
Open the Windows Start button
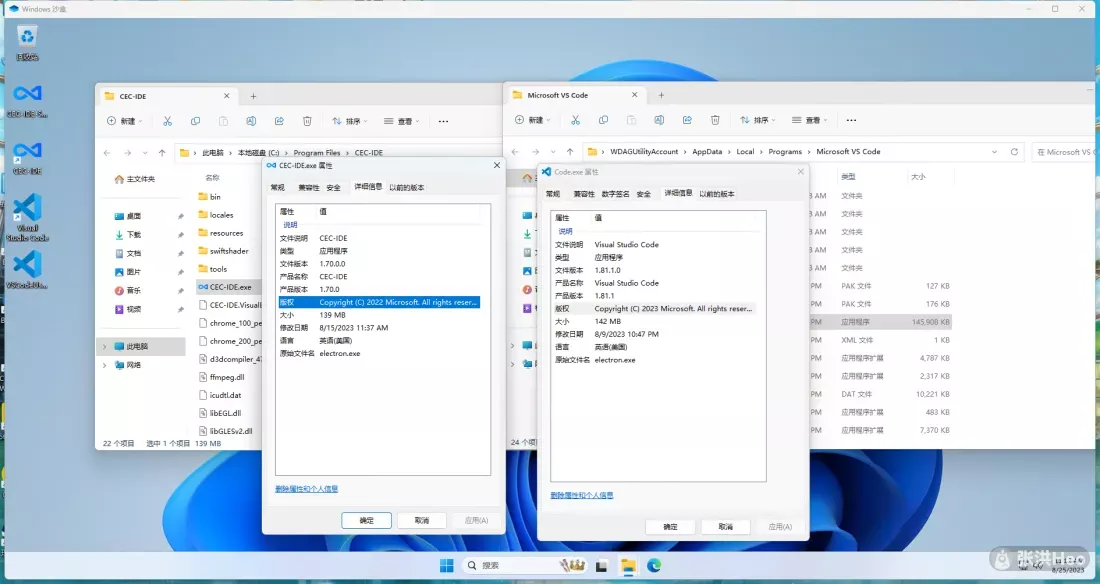tap(446, 566)
